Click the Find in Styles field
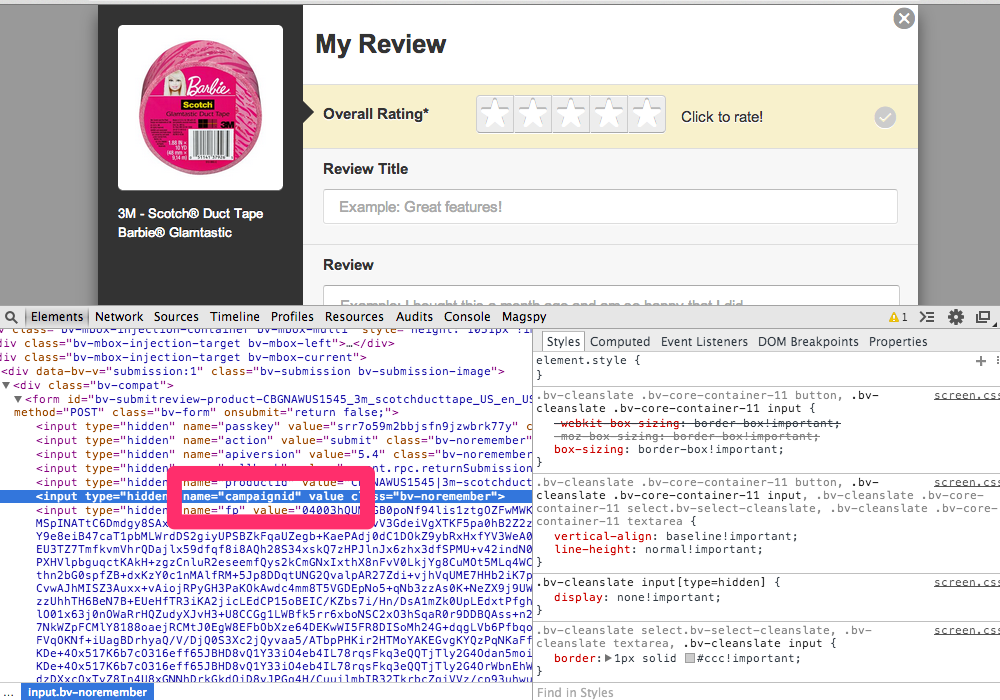The width and height of the screenshot is (1000, 700). point(765,692)
